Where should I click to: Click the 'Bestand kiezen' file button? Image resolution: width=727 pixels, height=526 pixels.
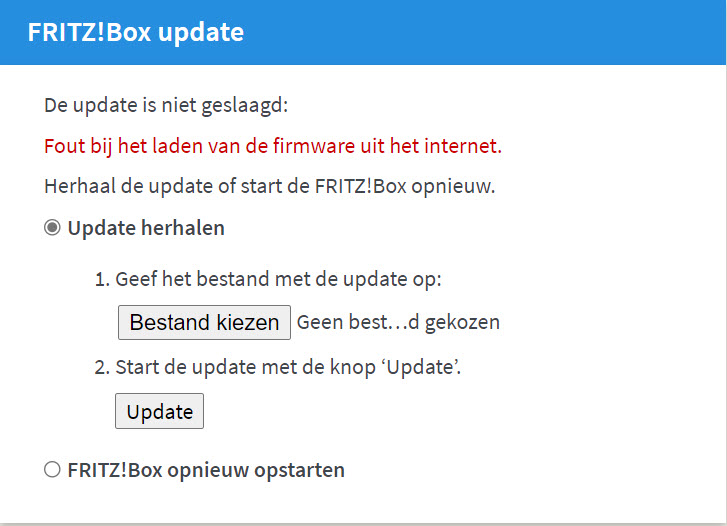(x=204, y=323)
